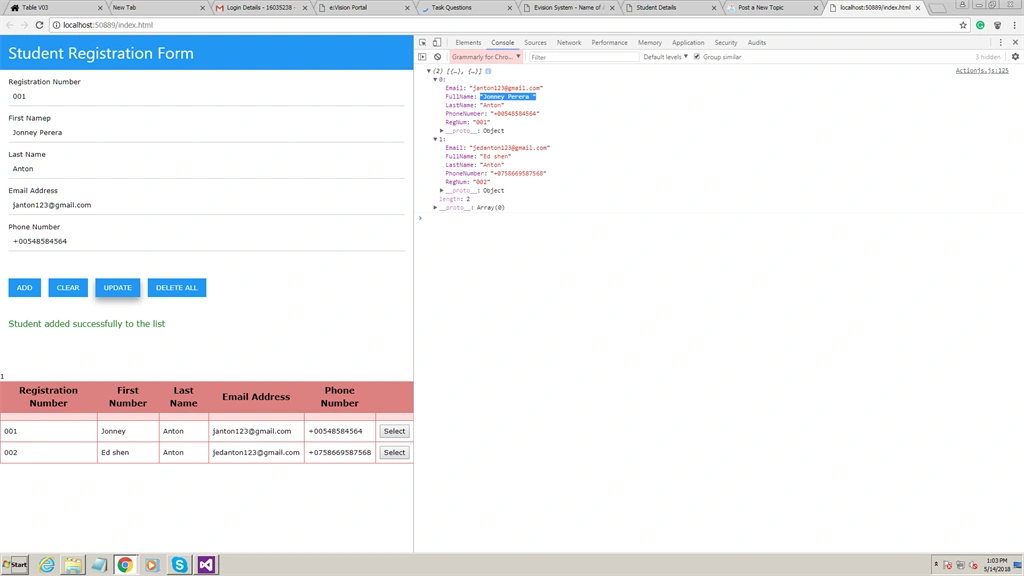Open the Actionjs source link
Screen dimensions: 1024x576
click(x=982, y=71)
